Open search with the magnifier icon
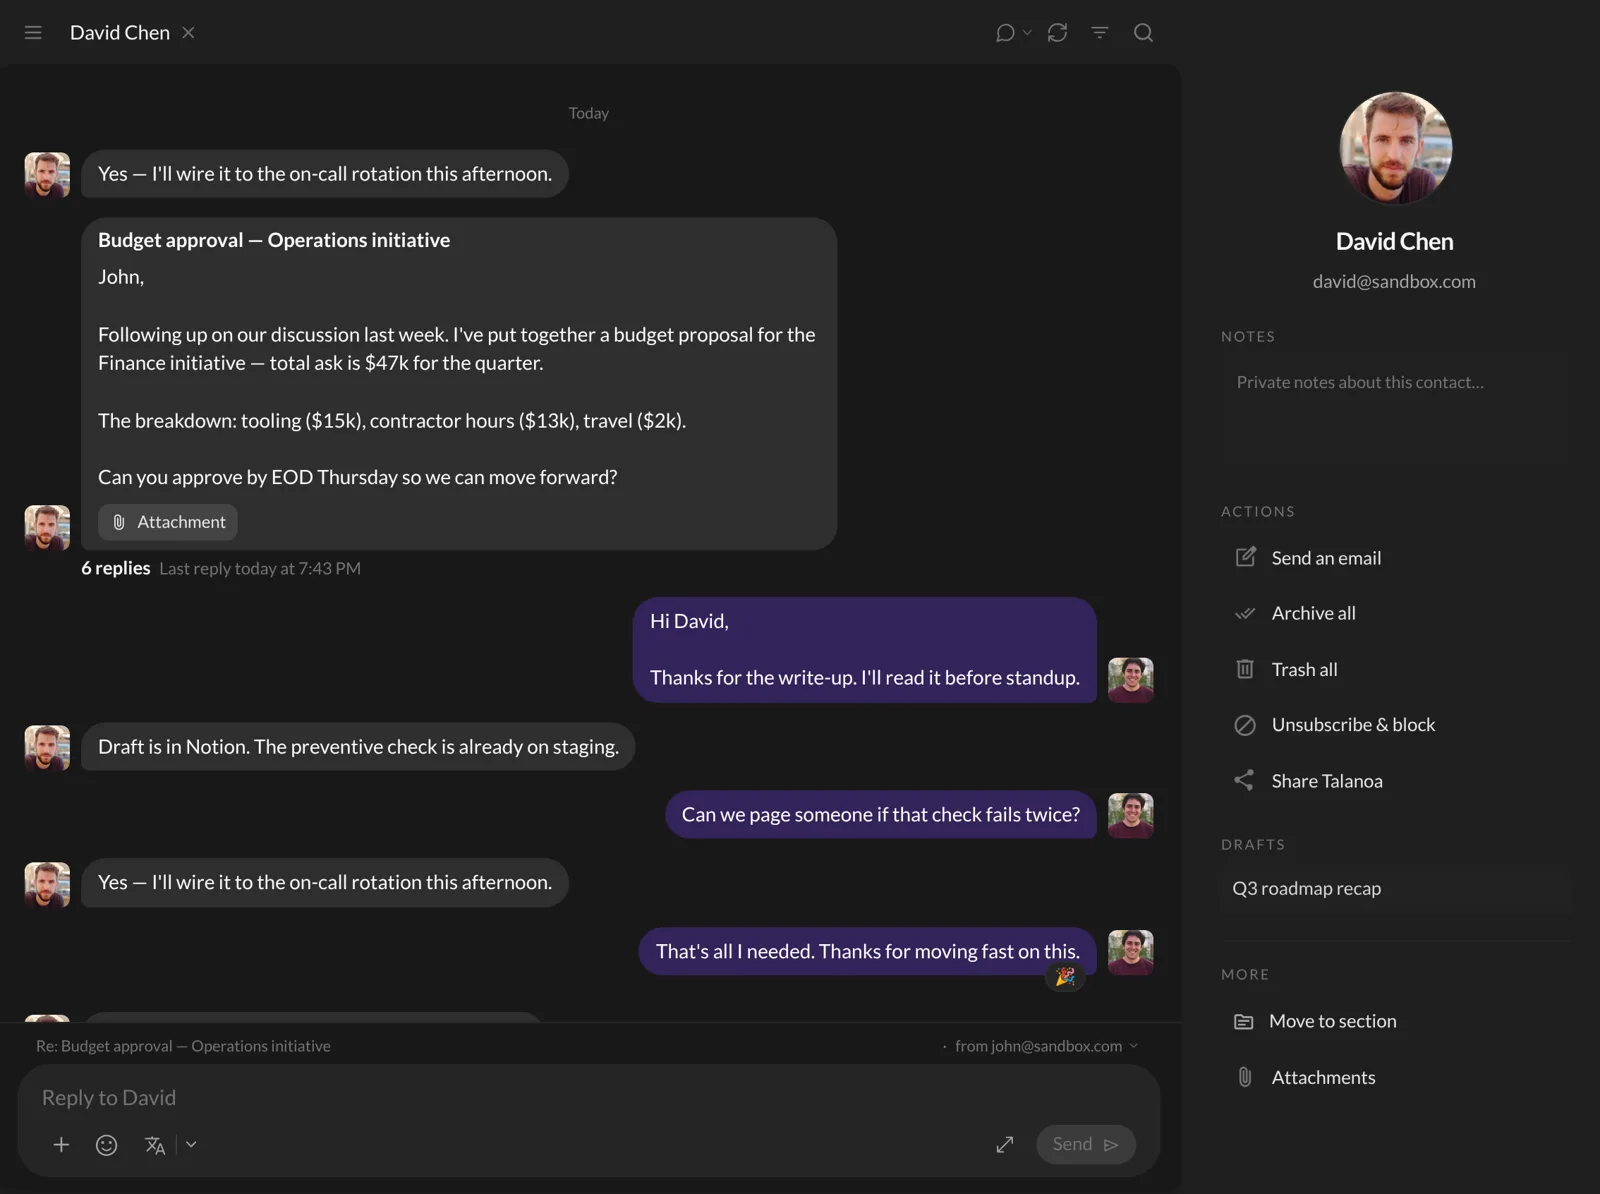Viewport: 1600px width, 1194px height. click(1143, 33)
